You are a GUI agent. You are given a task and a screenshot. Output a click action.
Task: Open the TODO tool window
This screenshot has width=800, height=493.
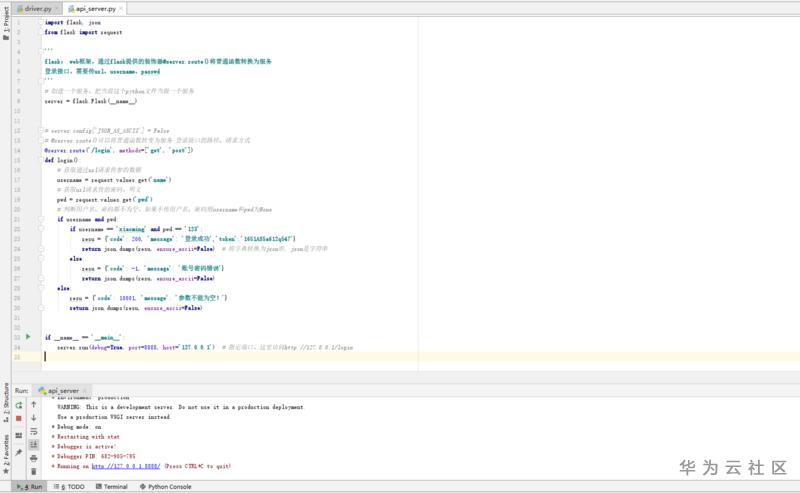[69, 487]
